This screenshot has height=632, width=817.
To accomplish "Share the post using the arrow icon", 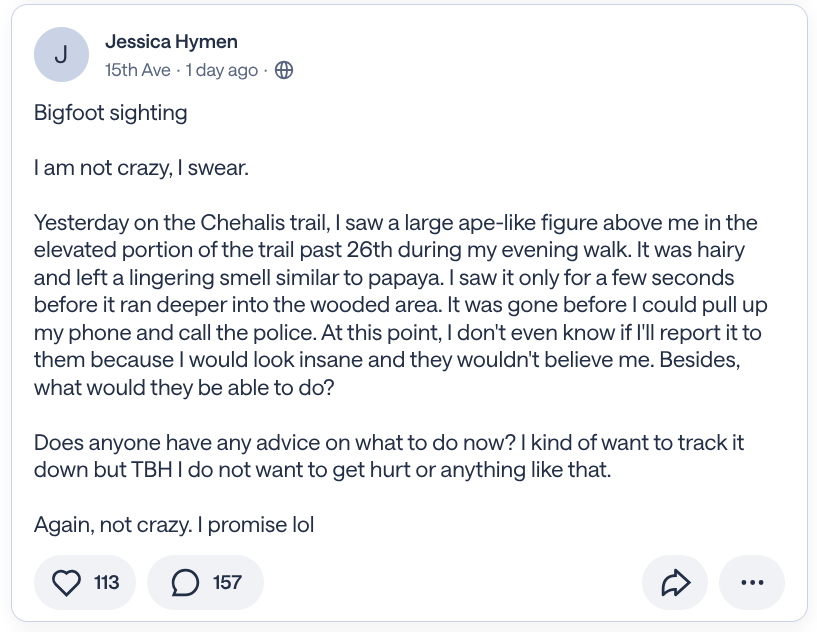I will click(x=675, y=583).
